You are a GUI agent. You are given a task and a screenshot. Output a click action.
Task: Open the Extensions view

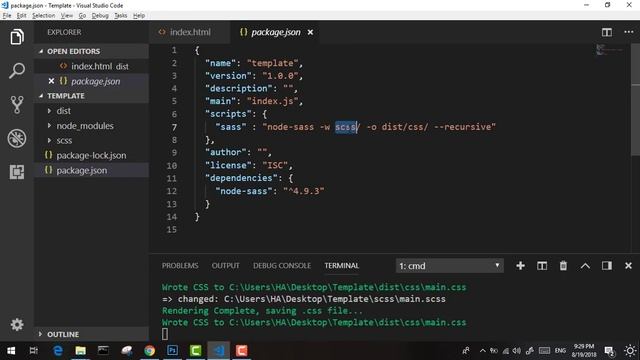point(17,172)
